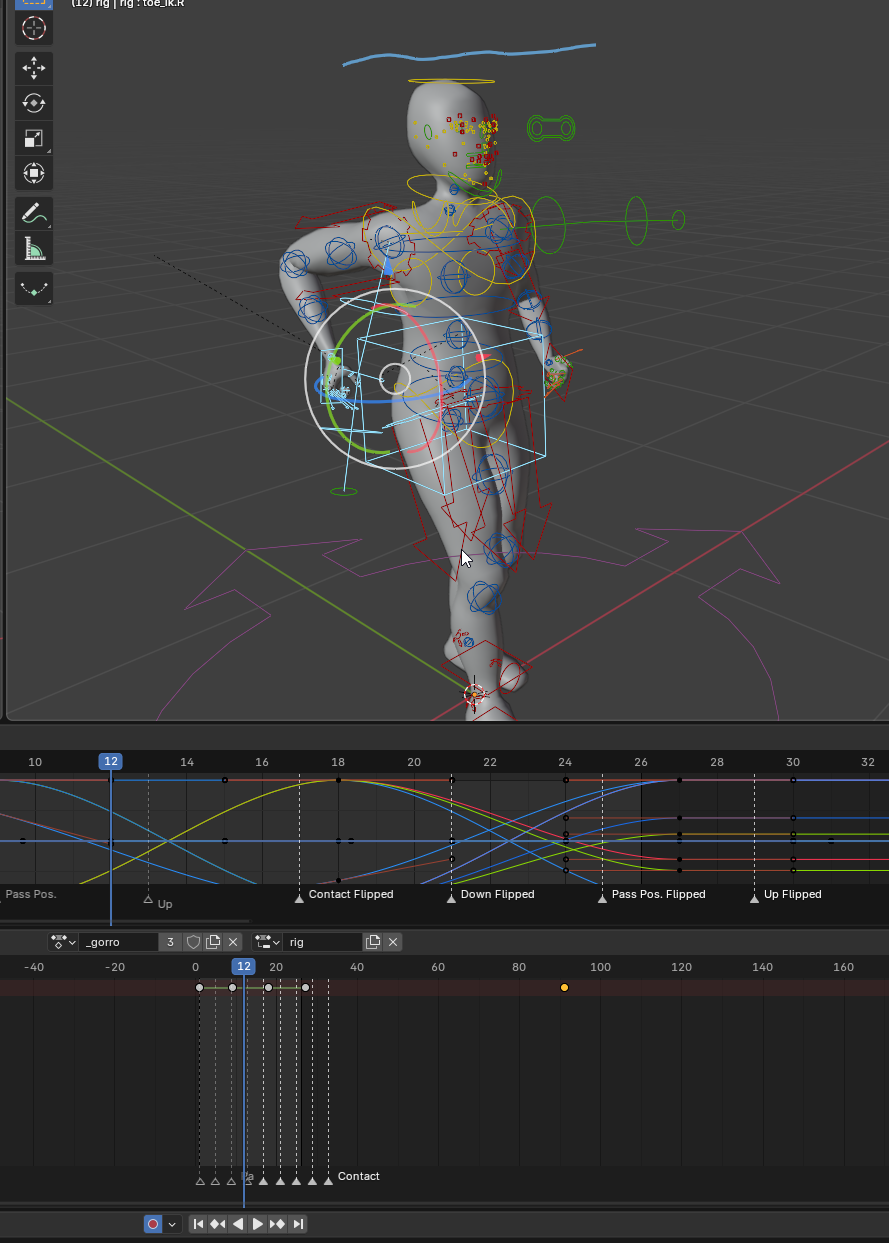Select the Contact Flipped timeline marker
Screen dimensions: 889x1243
pos(299,898)
